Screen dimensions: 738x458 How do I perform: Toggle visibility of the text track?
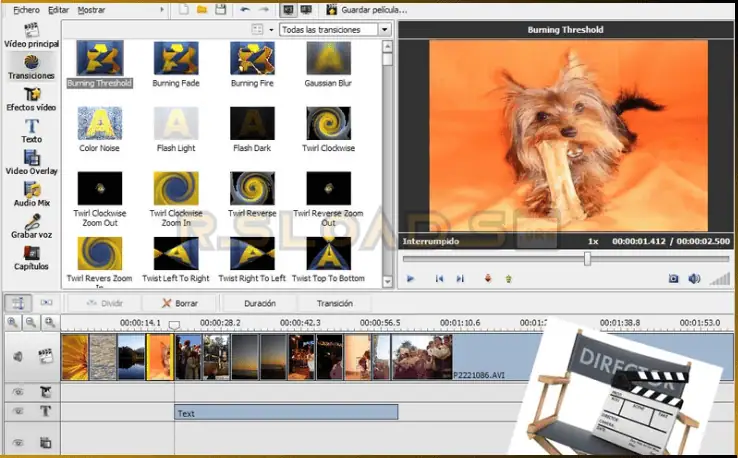coord(18,412)
